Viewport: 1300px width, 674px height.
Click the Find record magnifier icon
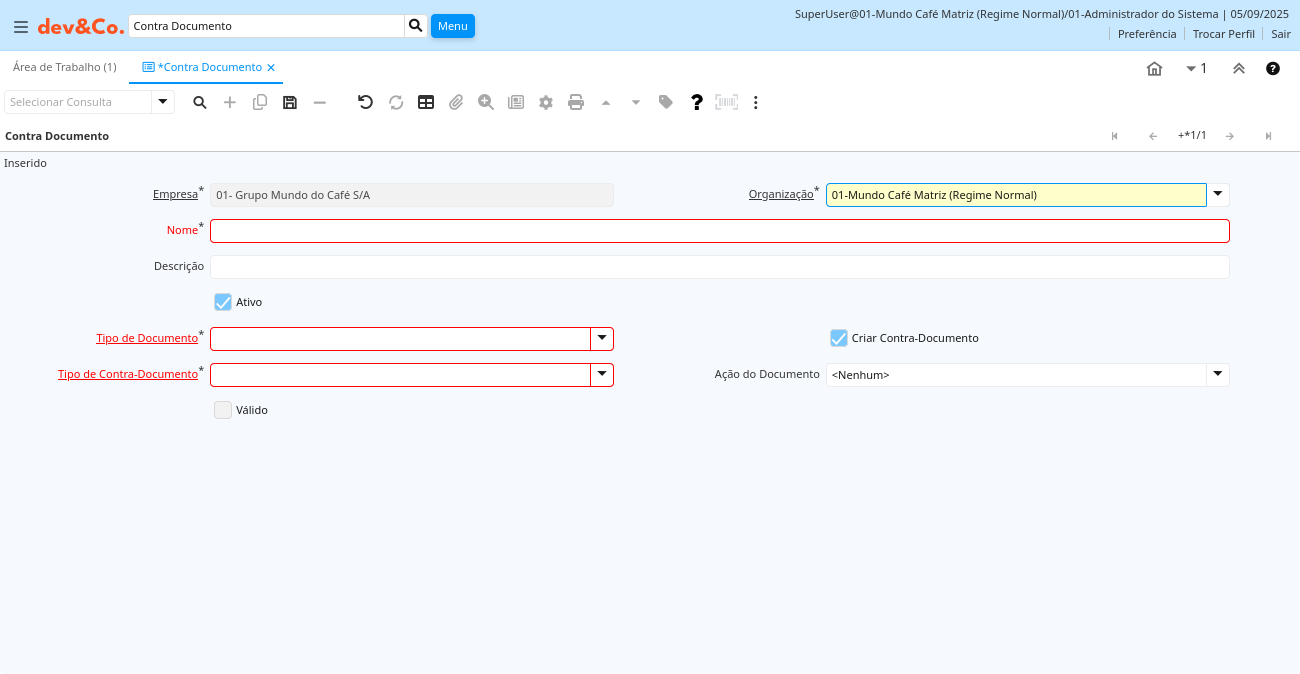(200, 102)
